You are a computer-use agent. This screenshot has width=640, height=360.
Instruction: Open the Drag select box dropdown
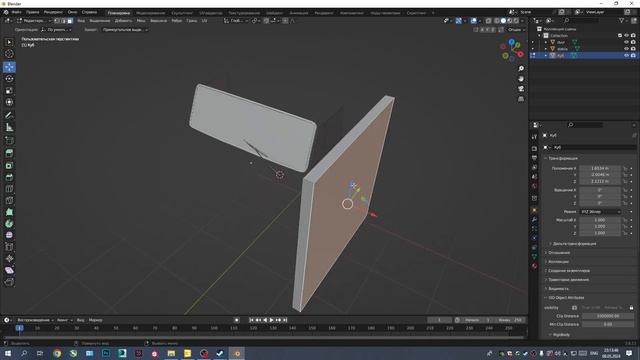[x=124, y=30]
